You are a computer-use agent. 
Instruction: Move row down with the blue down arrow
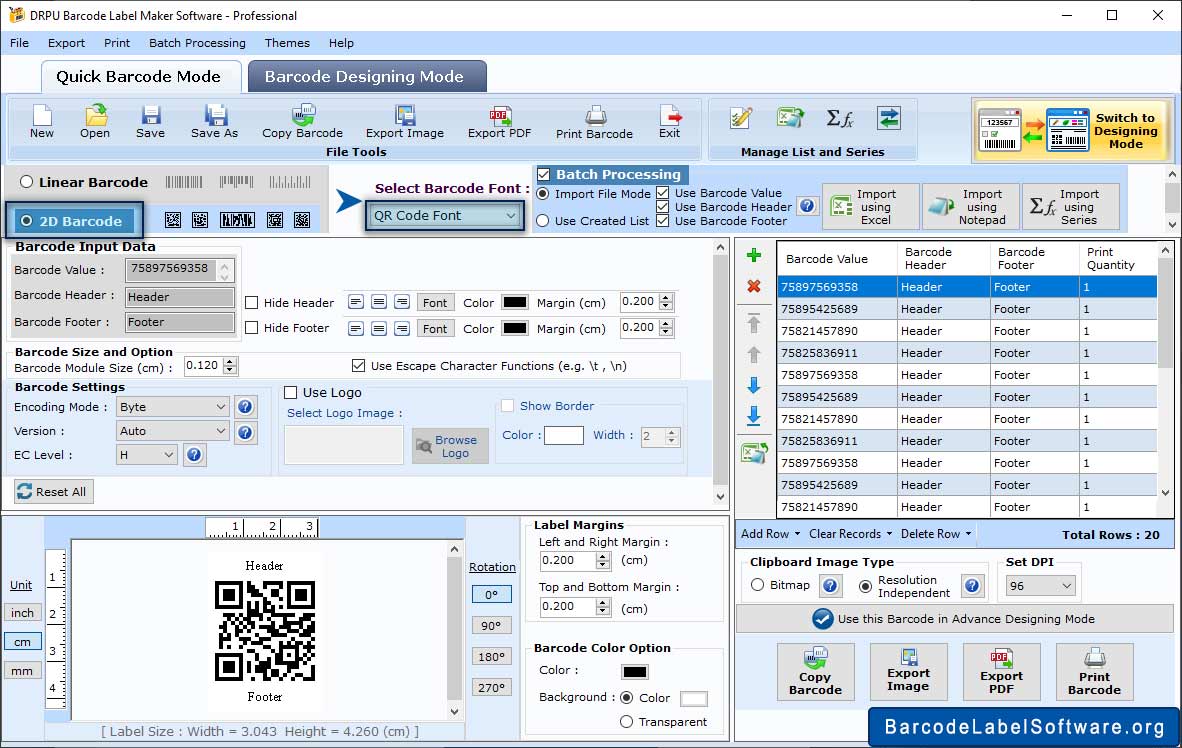click(753, 385)
